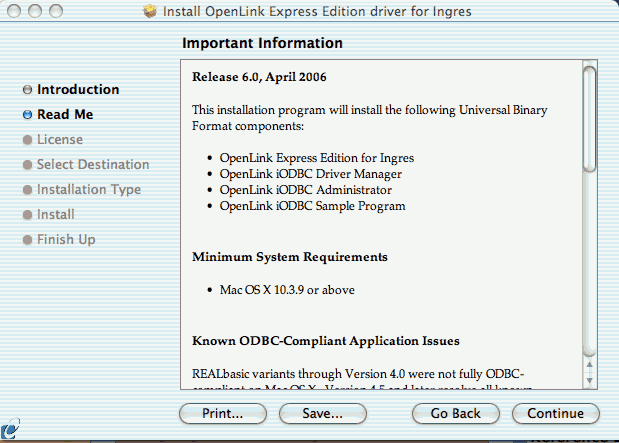Screen dimensions: 619x443
Task: Click the empty scrollbar track below the thumb
Action: click(589, 264)
